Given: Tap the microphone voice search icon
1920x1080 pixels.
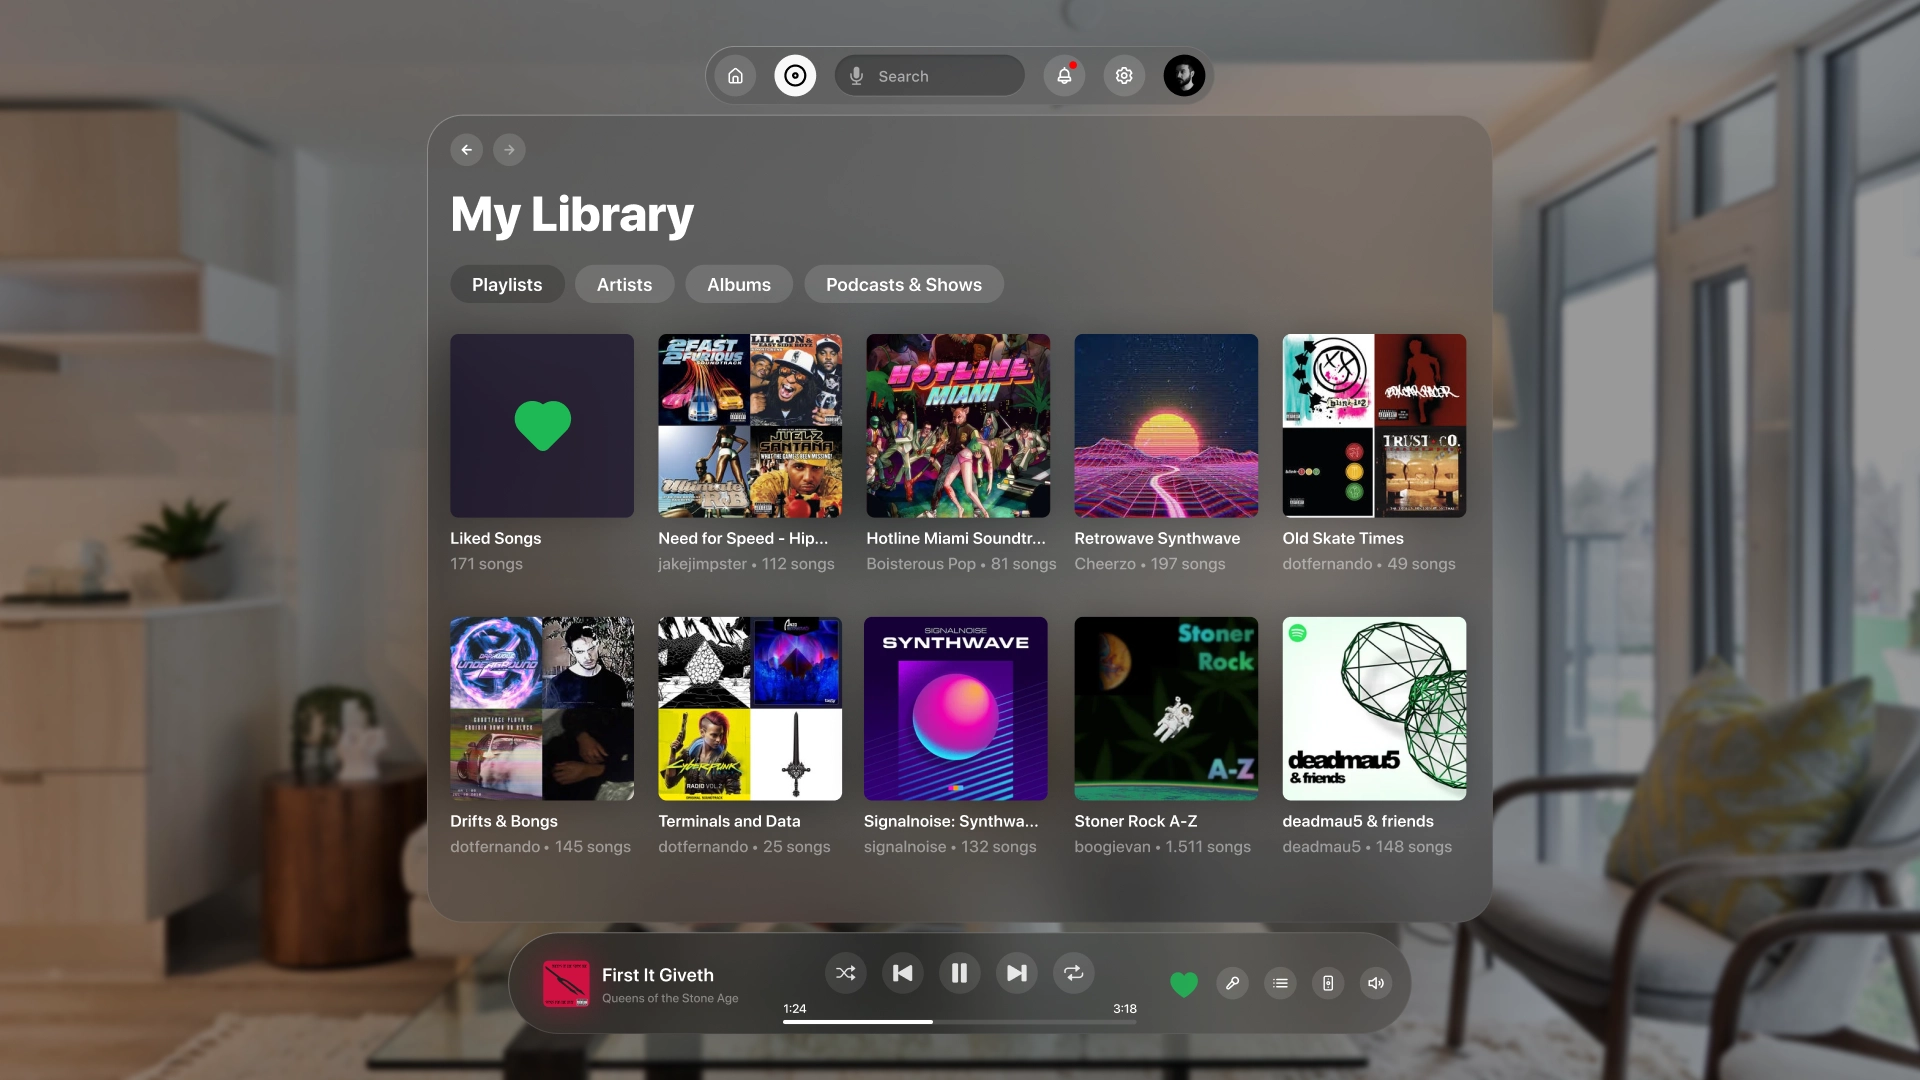Looking at the screenshot, I should coord(857,76).
